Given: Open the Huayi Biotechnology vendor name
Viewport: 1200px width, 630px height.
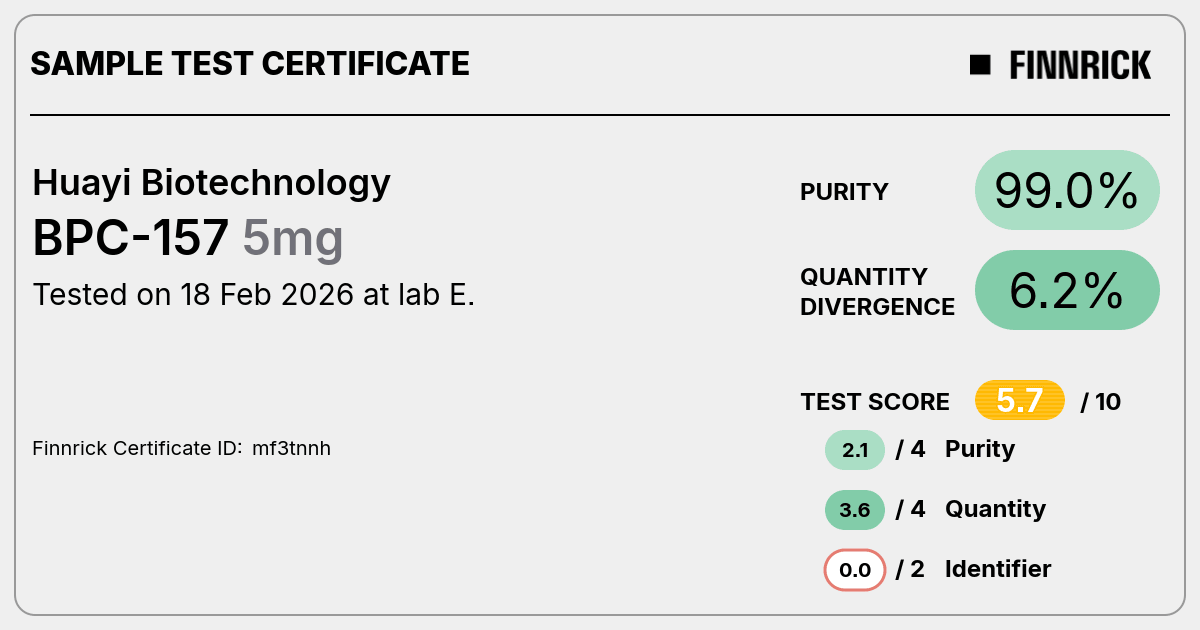Looking at the screenshot, I should coord(211,183).
